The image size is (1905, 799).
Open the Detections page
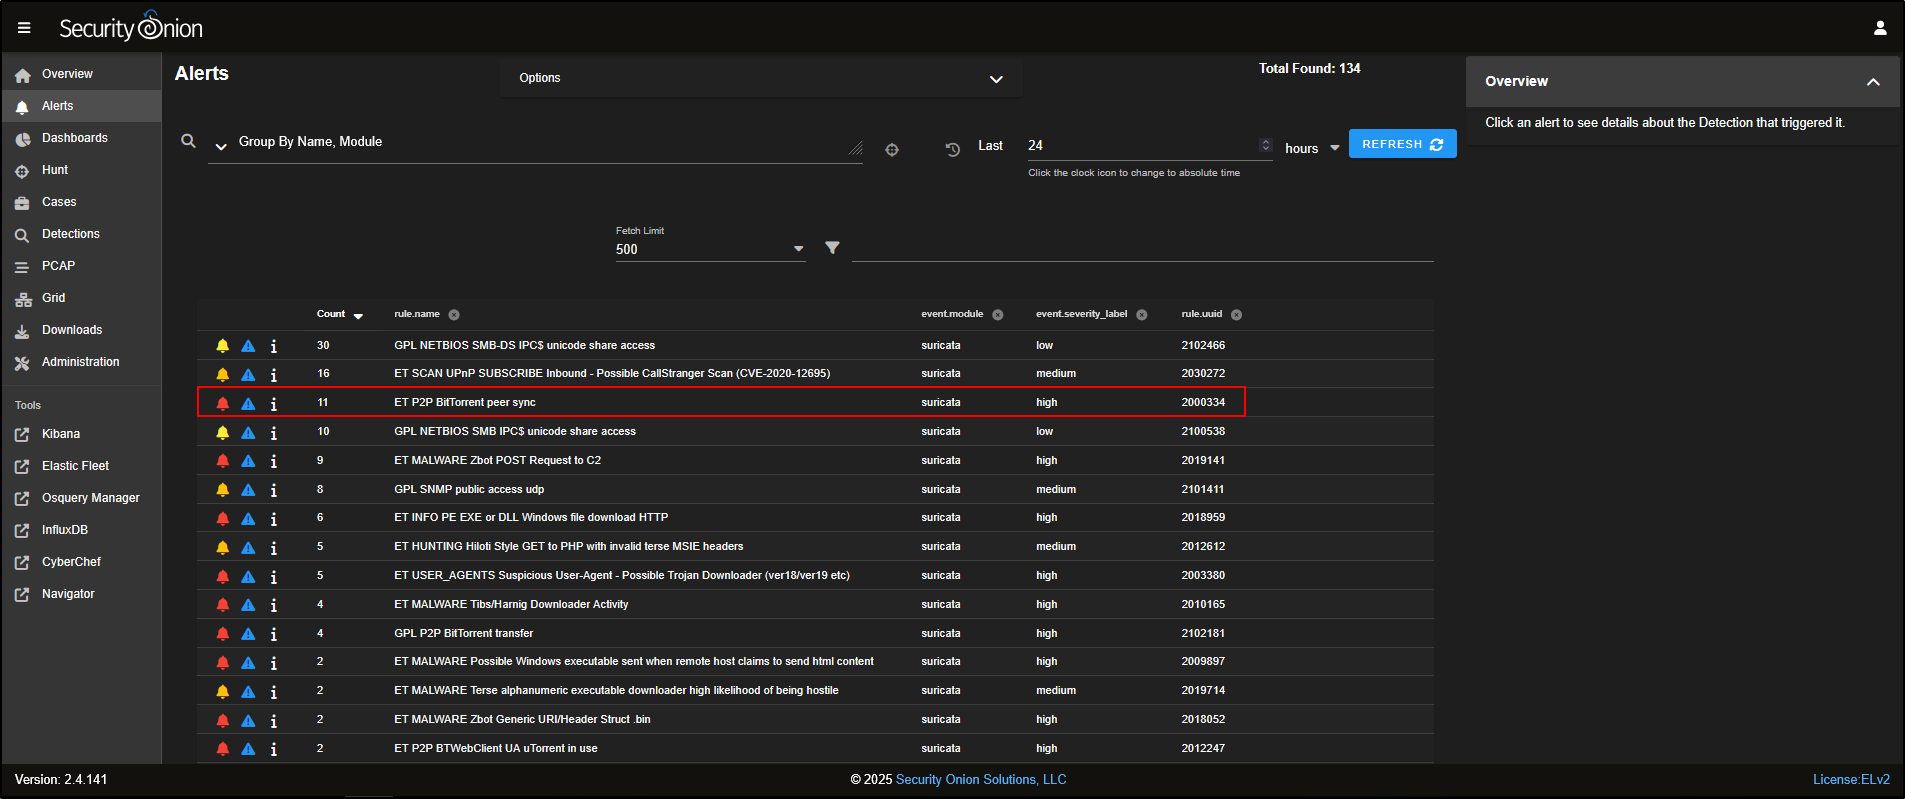tap(70, 234)
